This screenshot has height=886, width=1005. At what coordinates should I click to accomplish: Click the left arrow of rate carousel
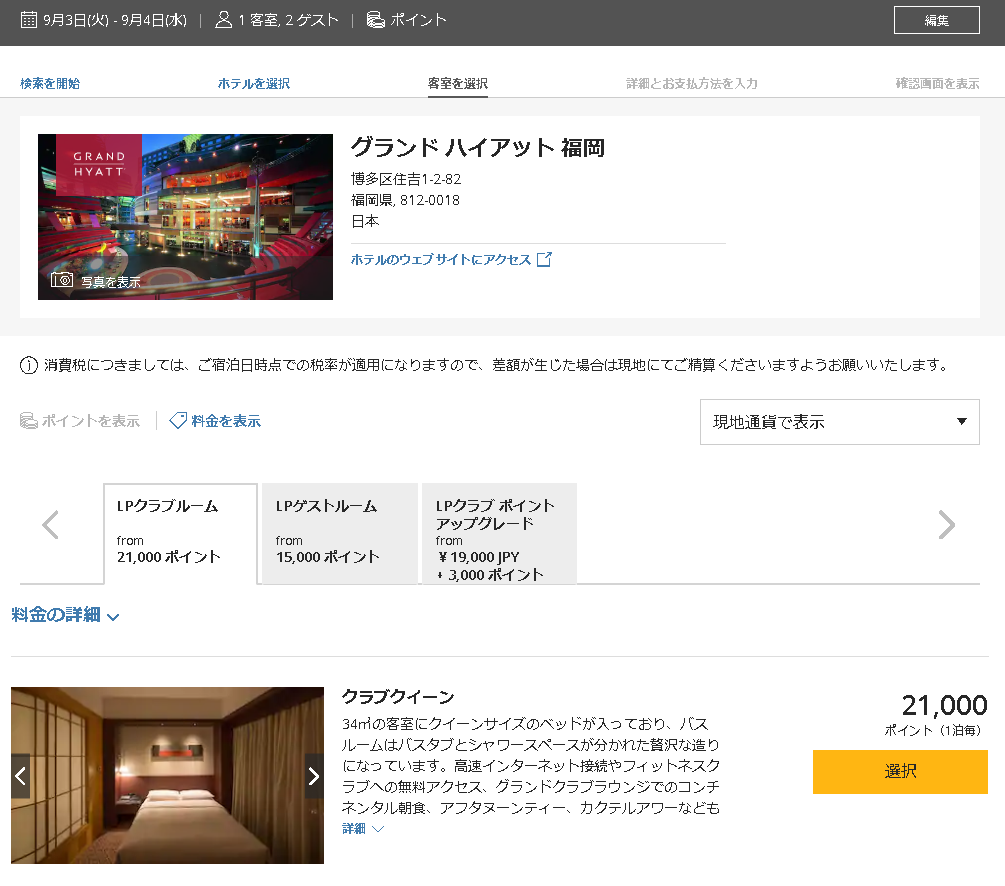[x=50, y=525]
